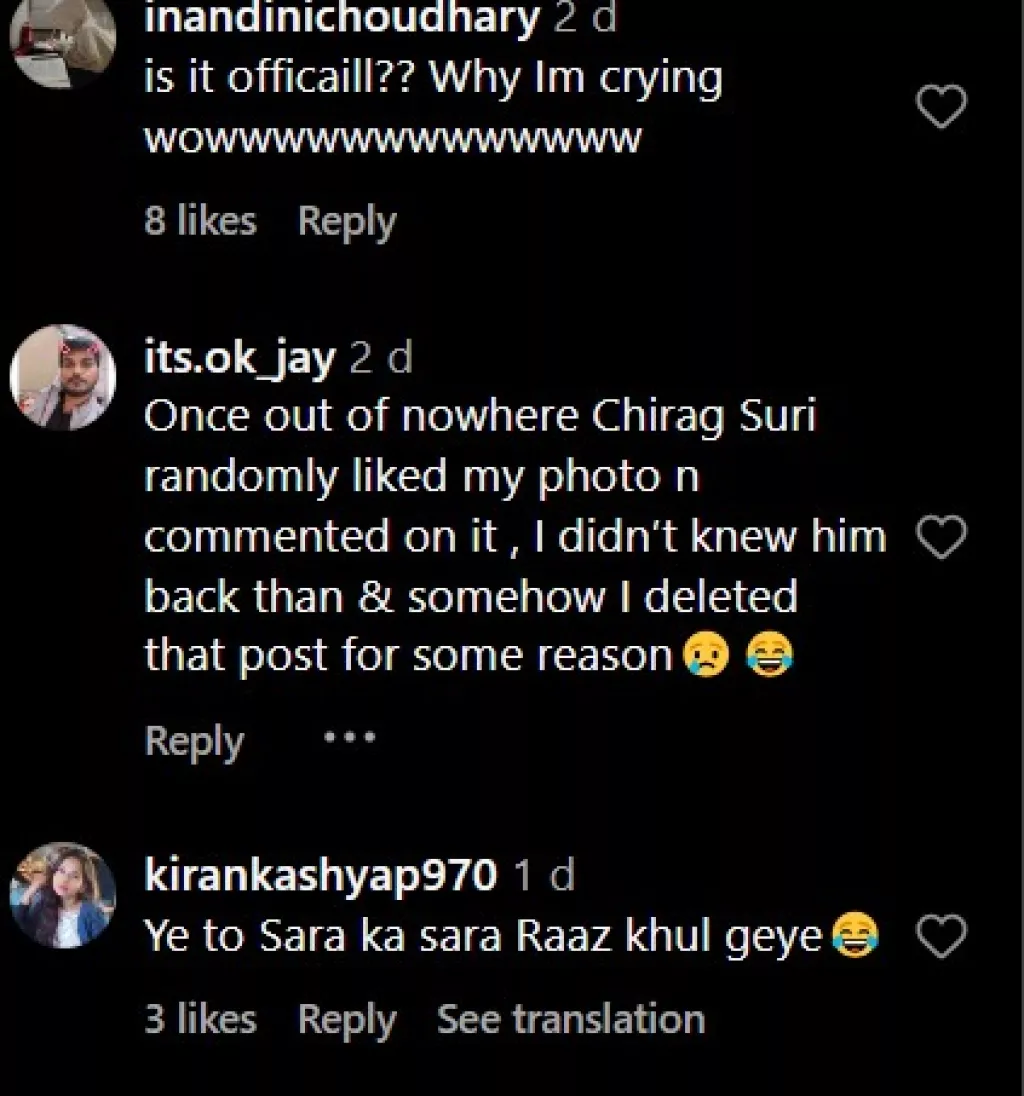This screenshot has height=1096, width=1024.
Task: Reply to its.ok_jay's comment
Action: tap(194, 740)
